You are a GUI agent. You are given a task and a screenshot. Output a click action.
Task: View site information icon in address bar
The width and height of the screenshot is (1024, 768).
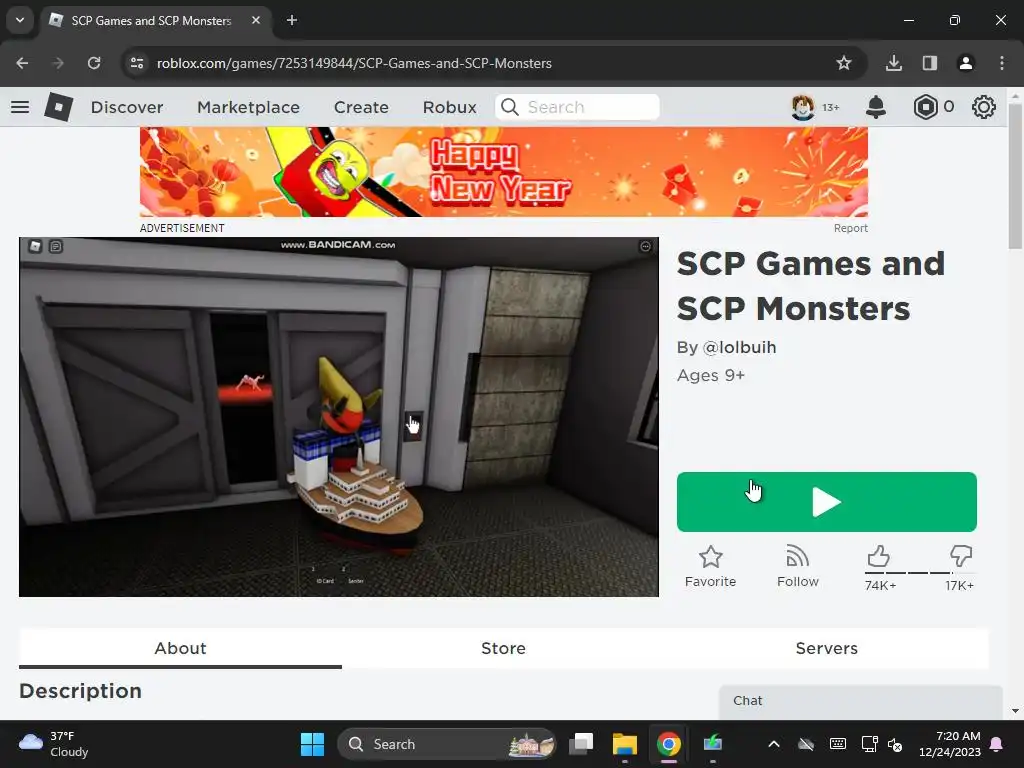(x=137, y=63)
